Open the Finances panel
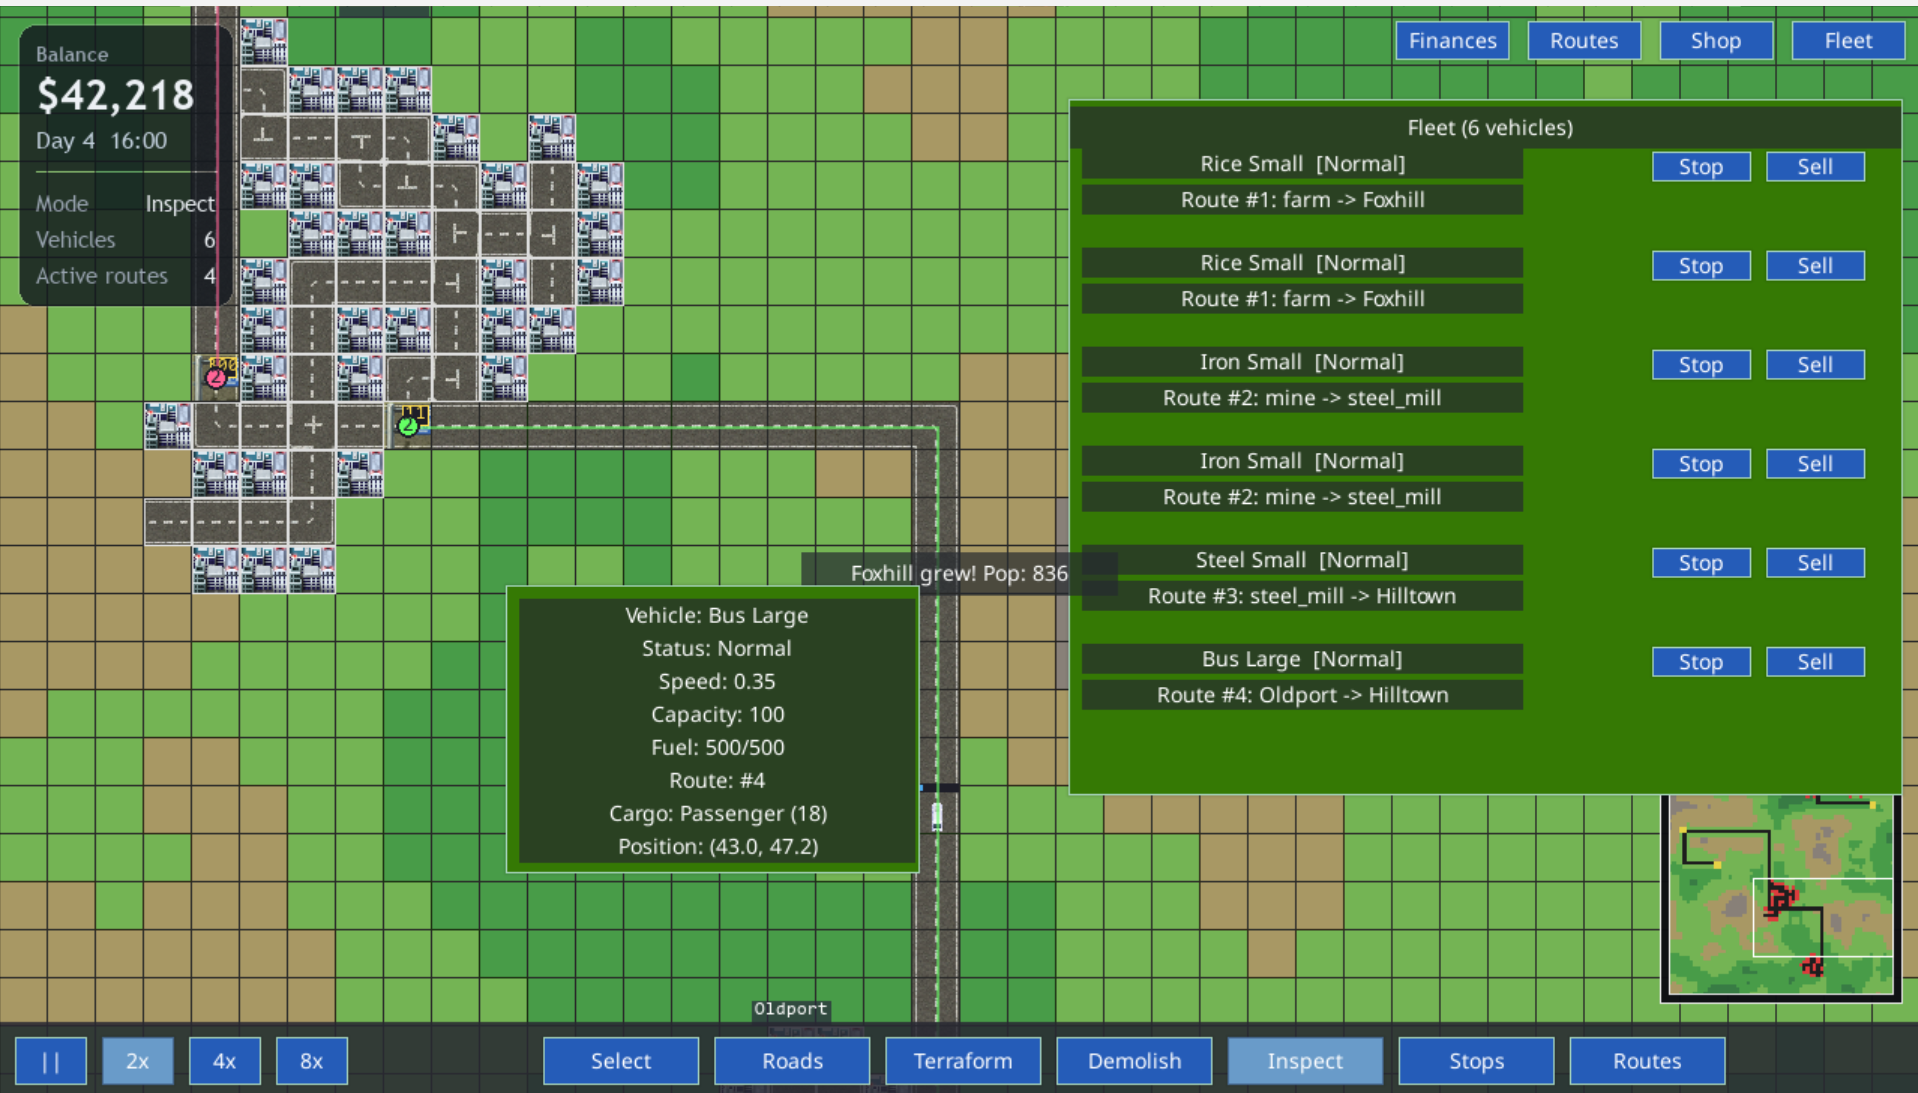Screen dimensions: 1918x1093 coord(1452,41)
